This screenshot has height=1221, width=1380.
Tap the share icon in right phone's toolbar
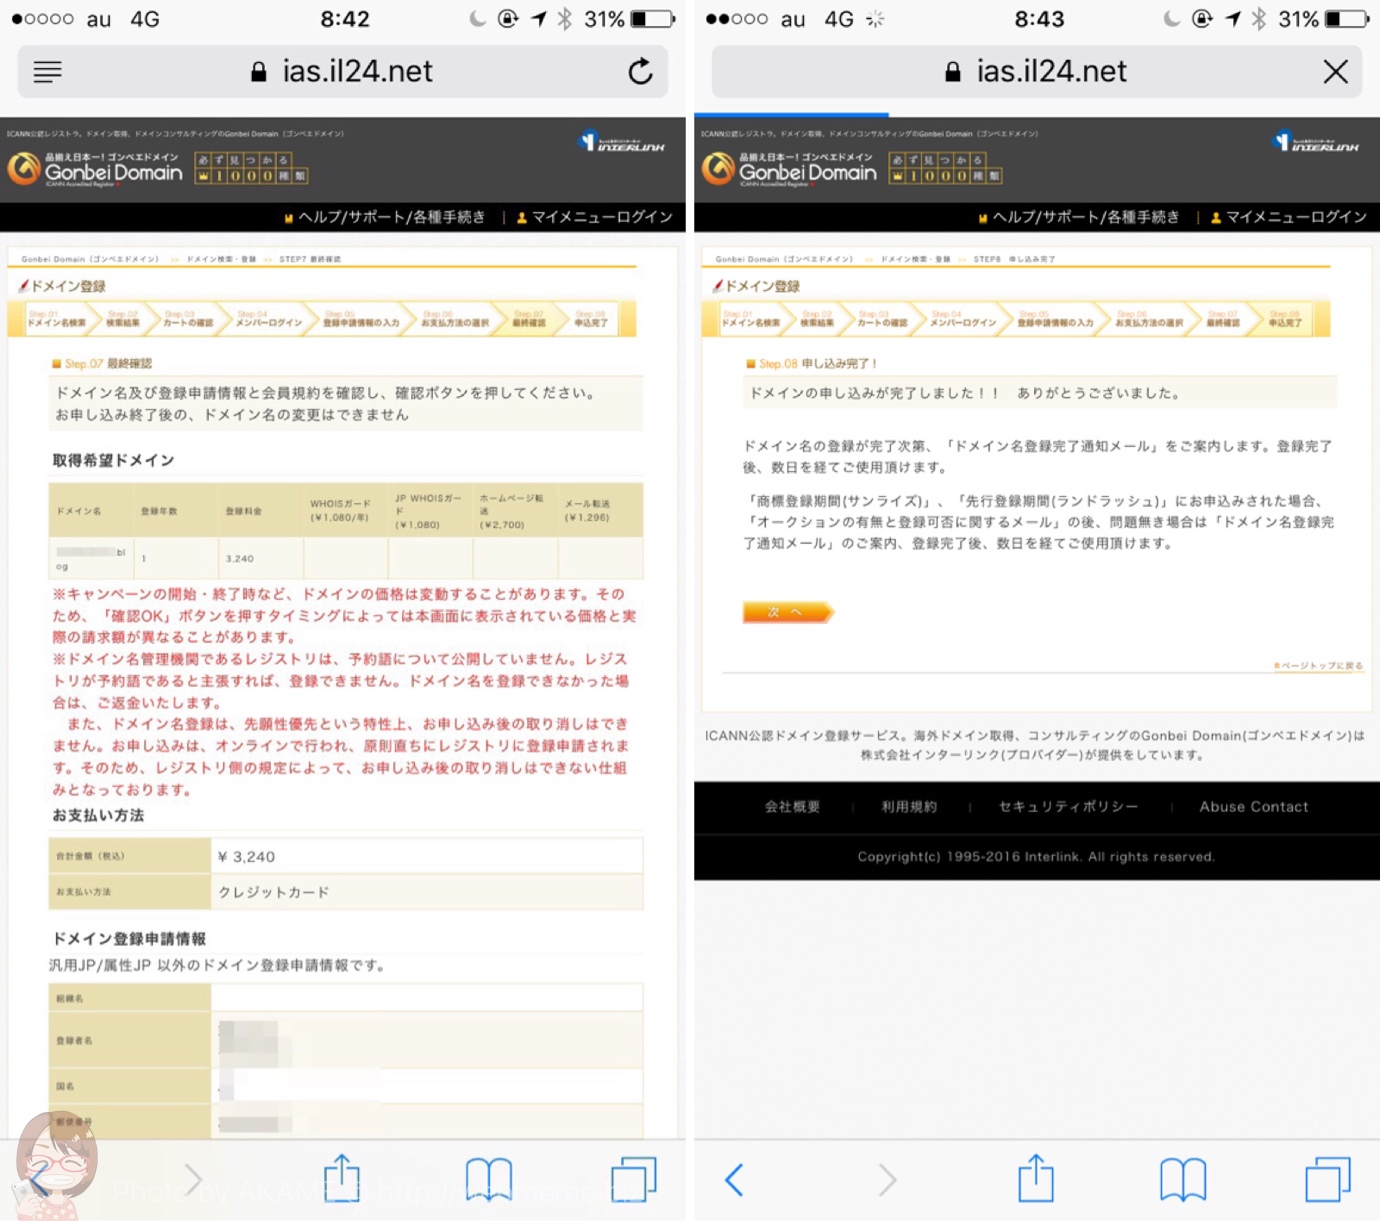(x=1036, y=1178)
